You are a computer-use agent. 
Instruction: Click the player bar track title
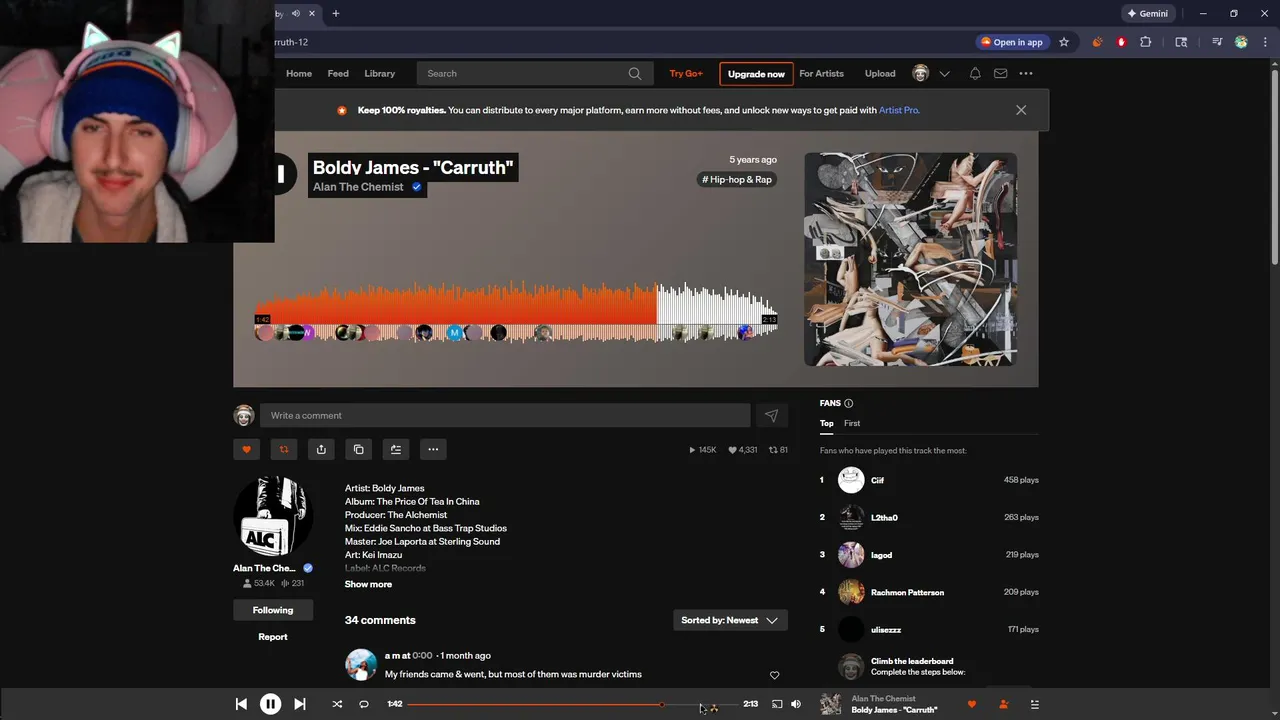pyautogui.click(x=894, y=710)
